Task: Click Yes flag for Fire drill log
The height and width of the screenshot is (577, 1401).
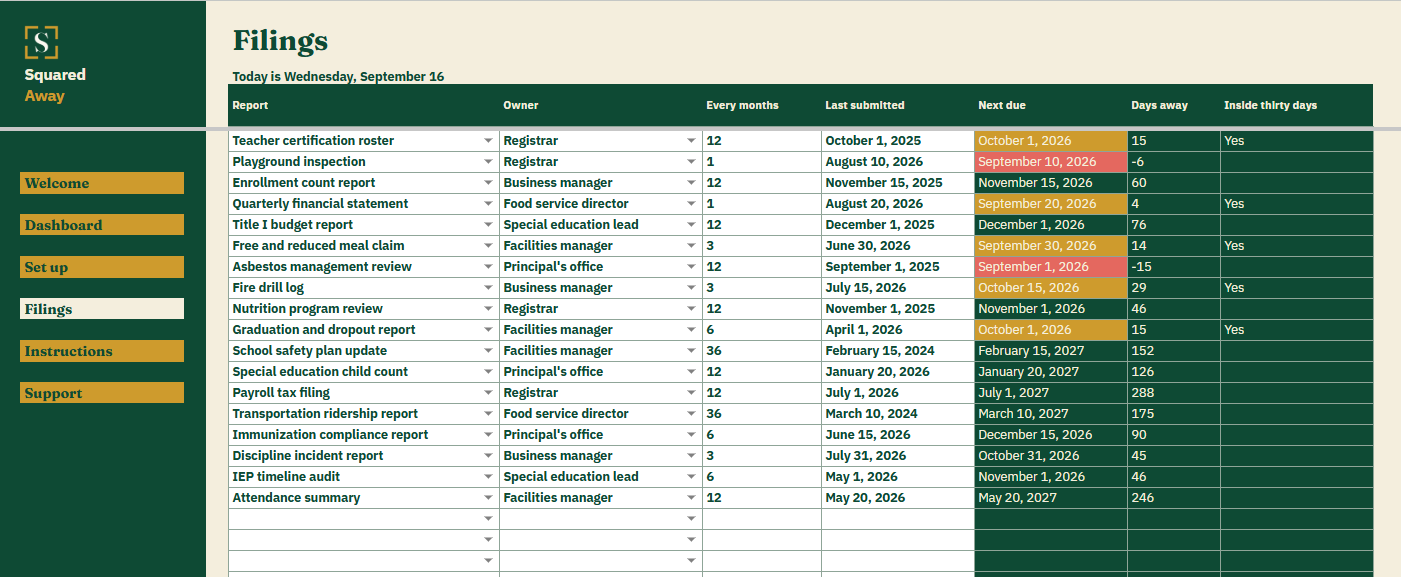Action: pyautogui.click(x=1297, y=288)
